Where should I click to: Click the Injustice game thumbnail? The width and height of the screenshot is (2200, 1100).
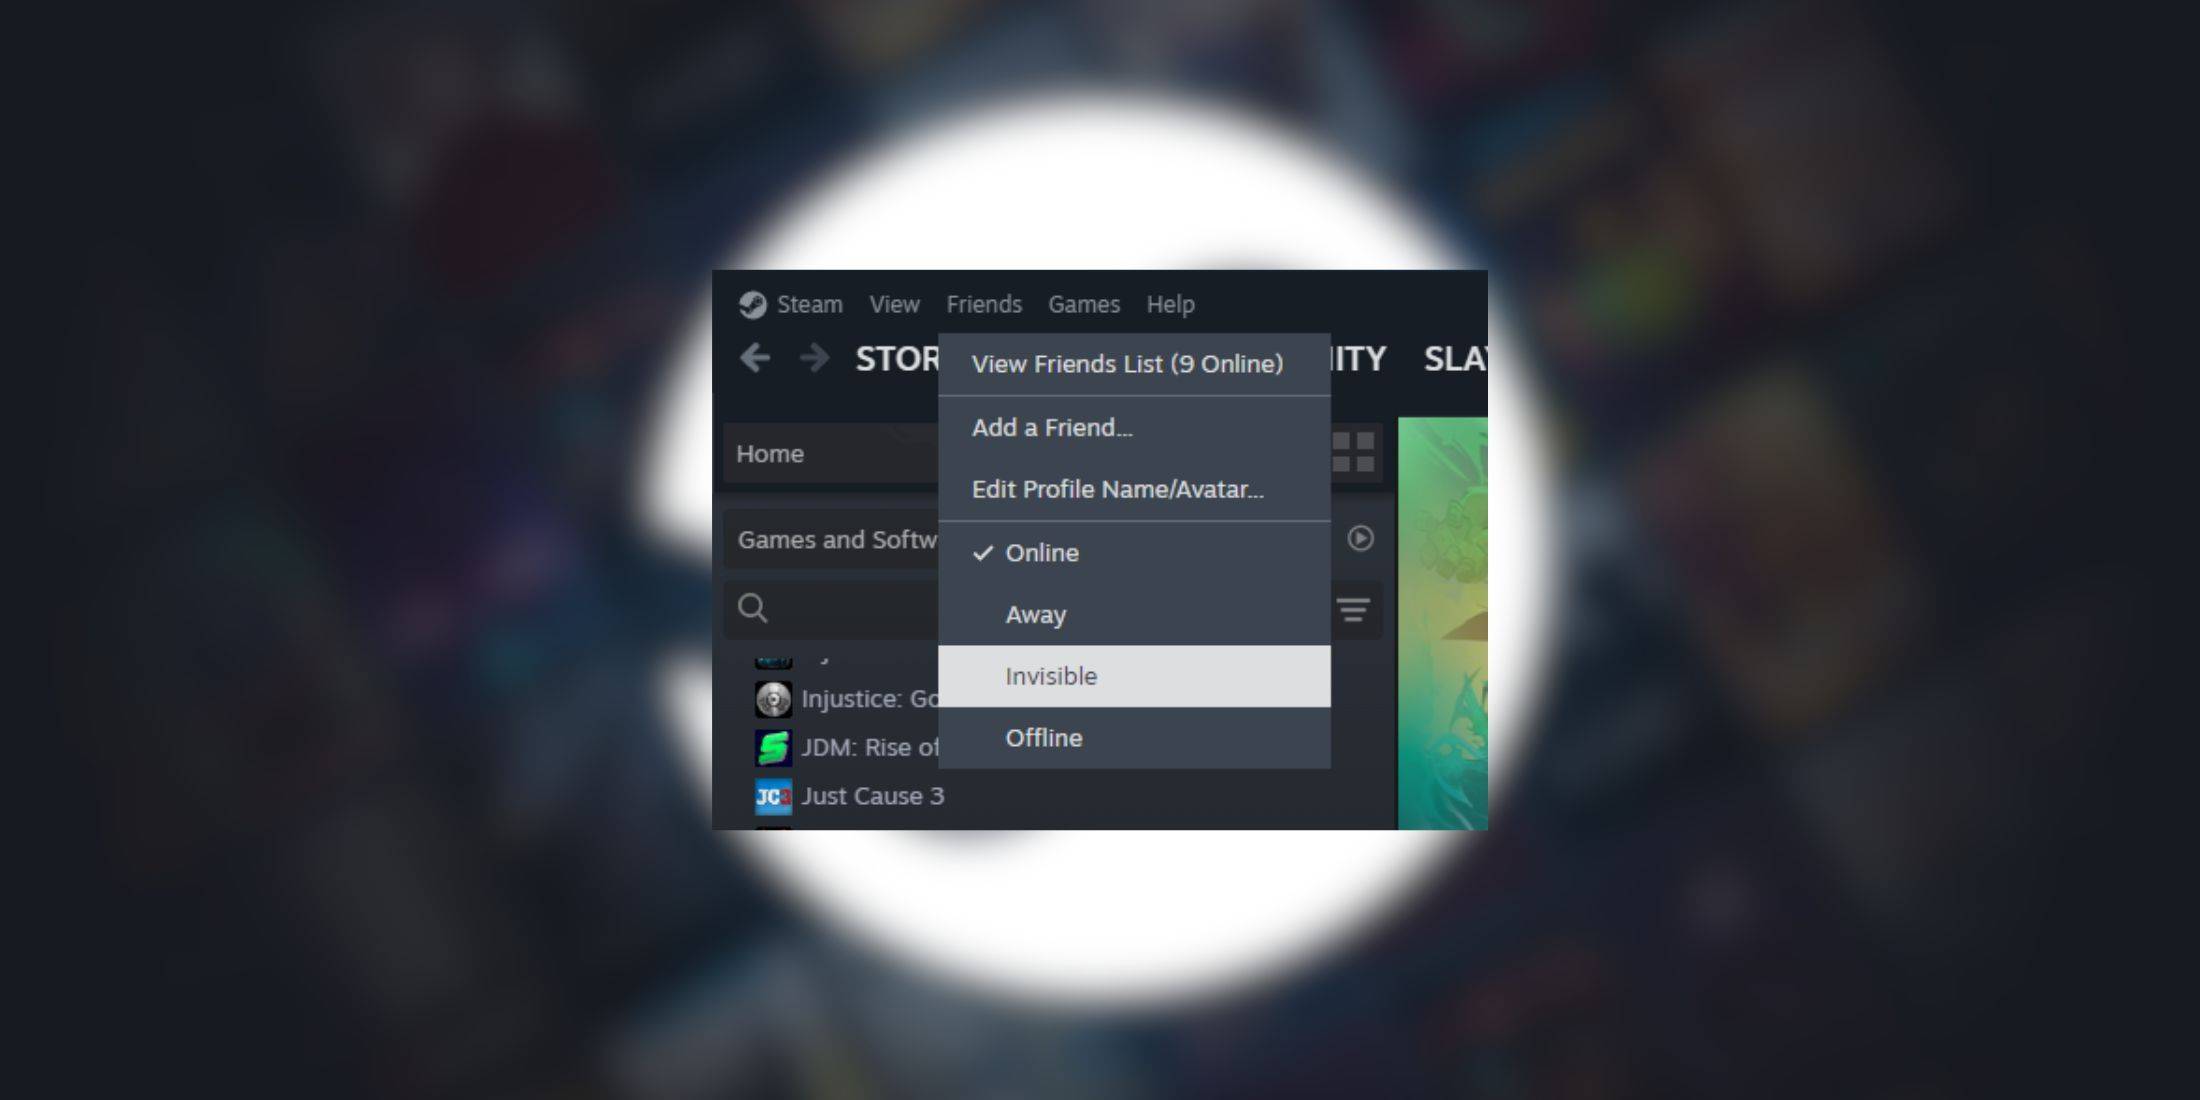click(x=772, y=699)
